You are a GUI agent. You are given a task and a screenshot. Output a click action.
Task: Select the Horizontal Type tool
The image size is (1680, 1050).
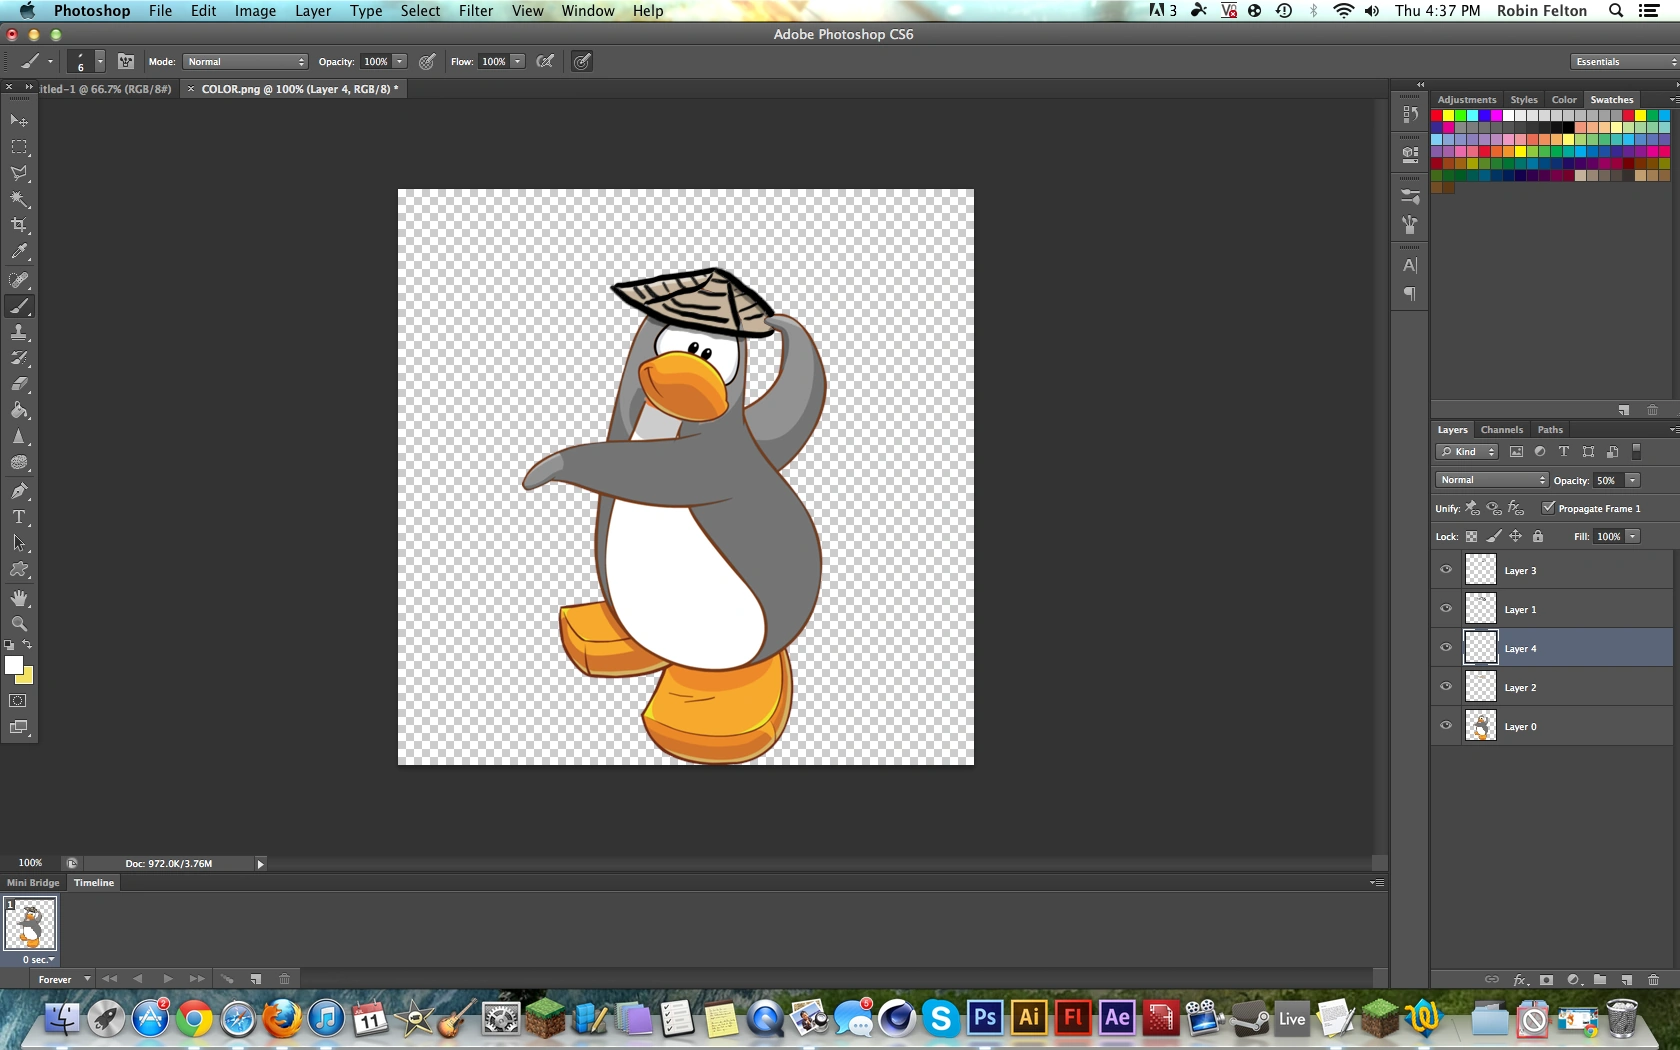pos(19,517)
